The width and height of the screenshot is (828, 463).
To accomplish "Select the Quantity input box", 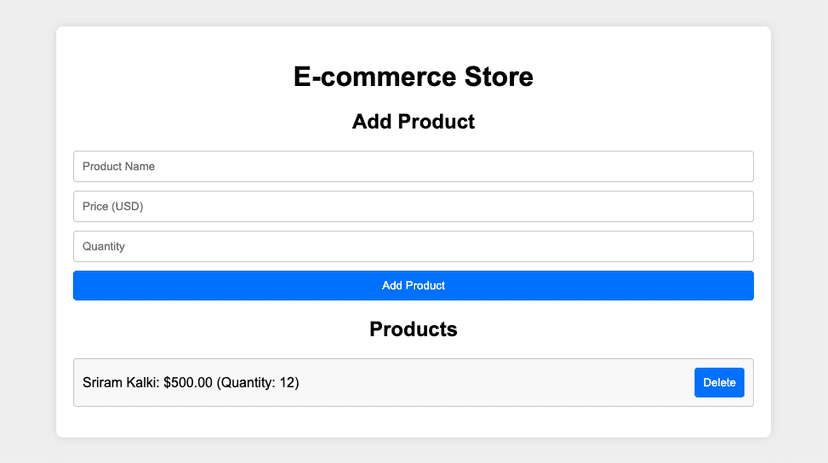I will tap(413, 246).
